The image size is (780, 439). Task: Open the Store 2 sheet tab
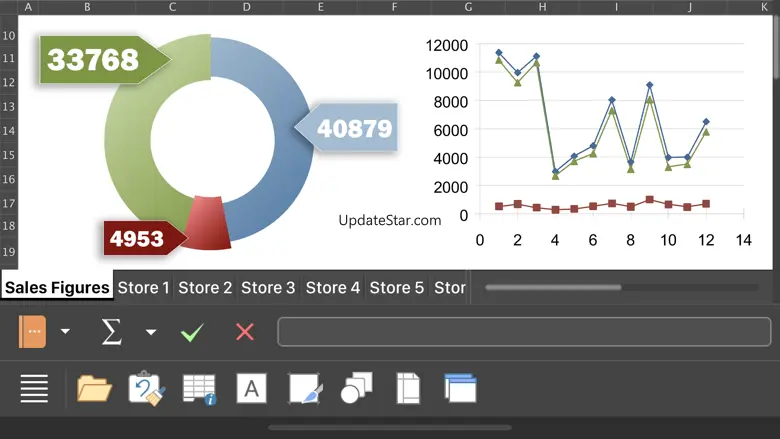coord(205,287)
